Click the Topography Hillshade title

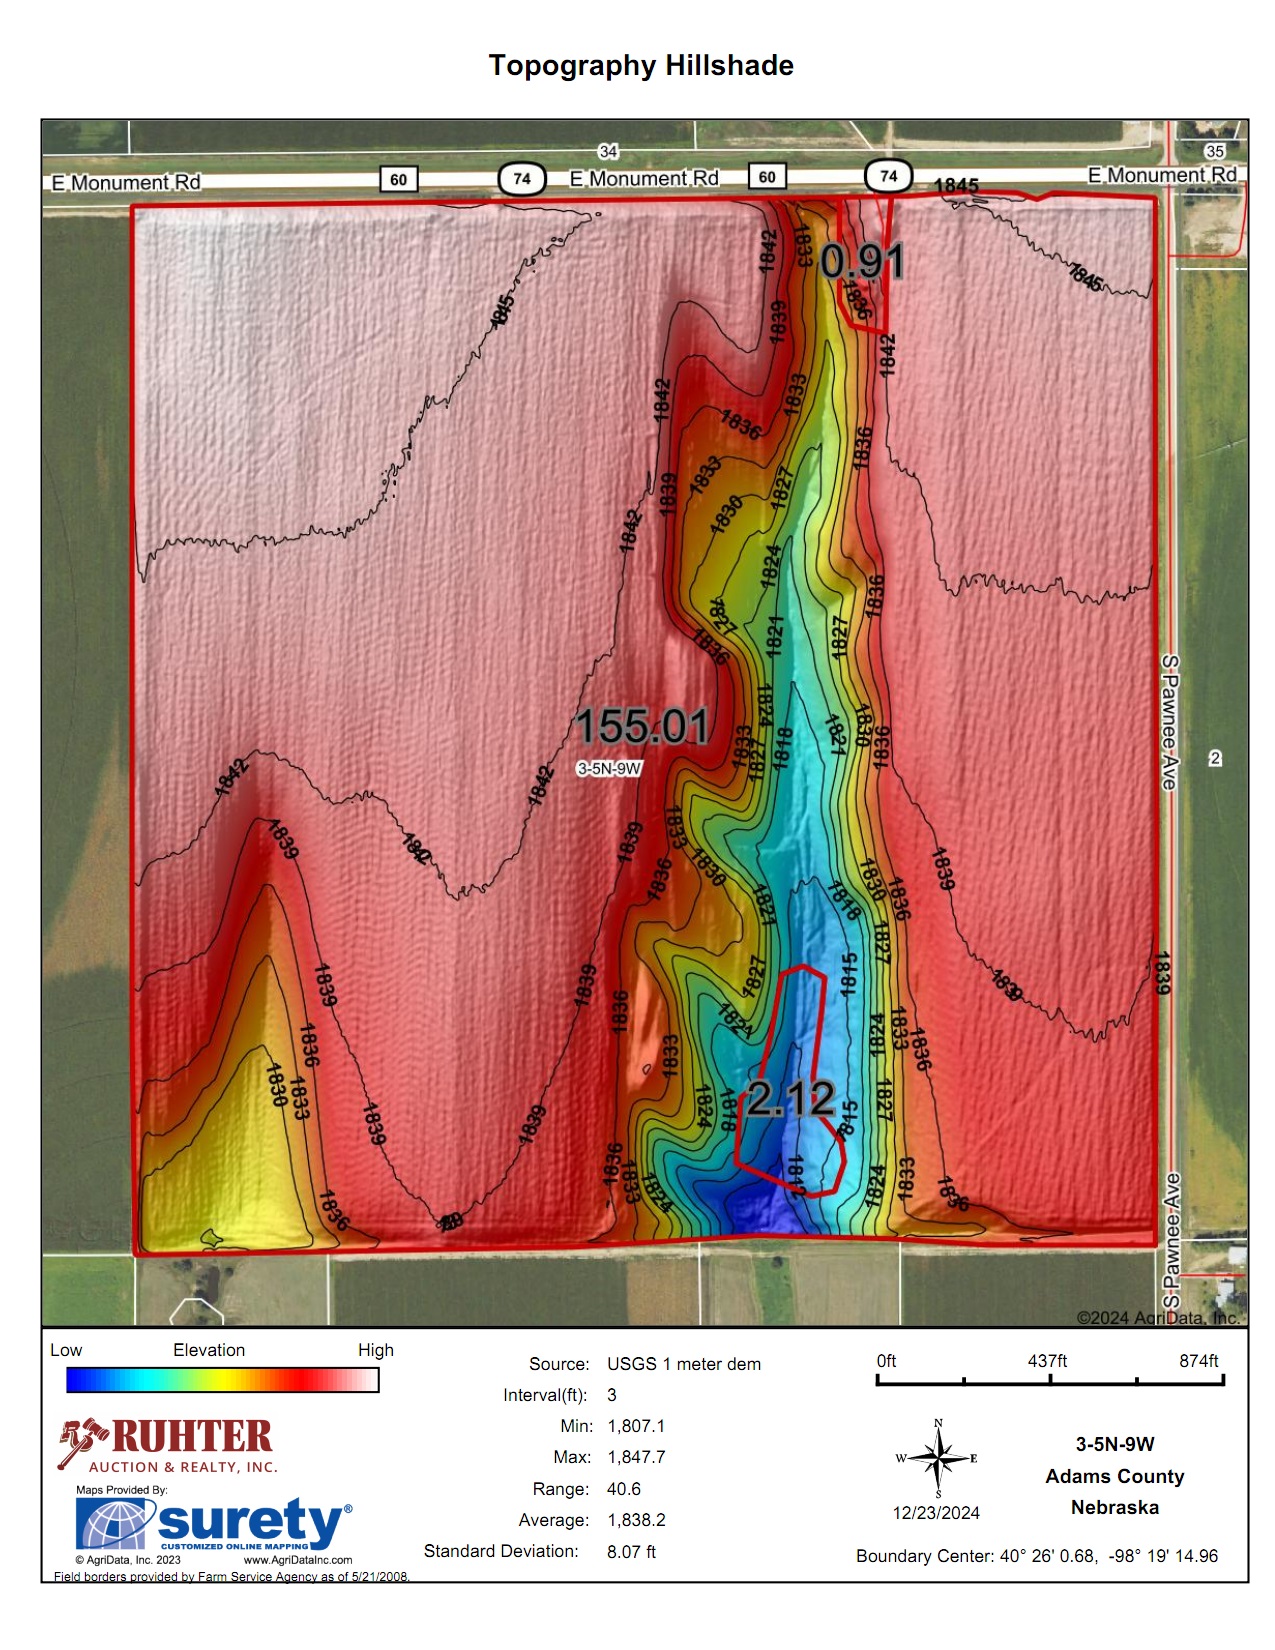(640, 66)
